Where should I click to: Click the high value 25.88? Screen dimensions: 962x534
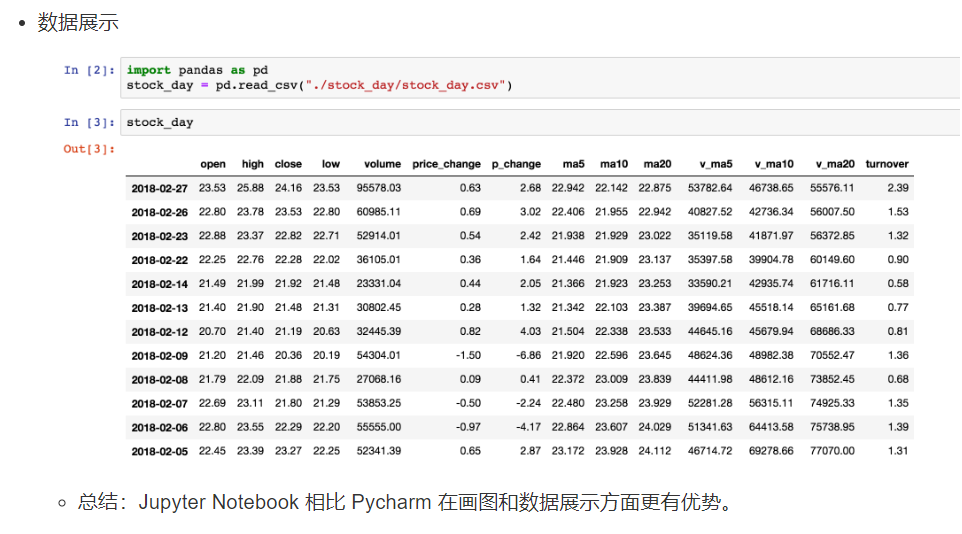(250, 188)
